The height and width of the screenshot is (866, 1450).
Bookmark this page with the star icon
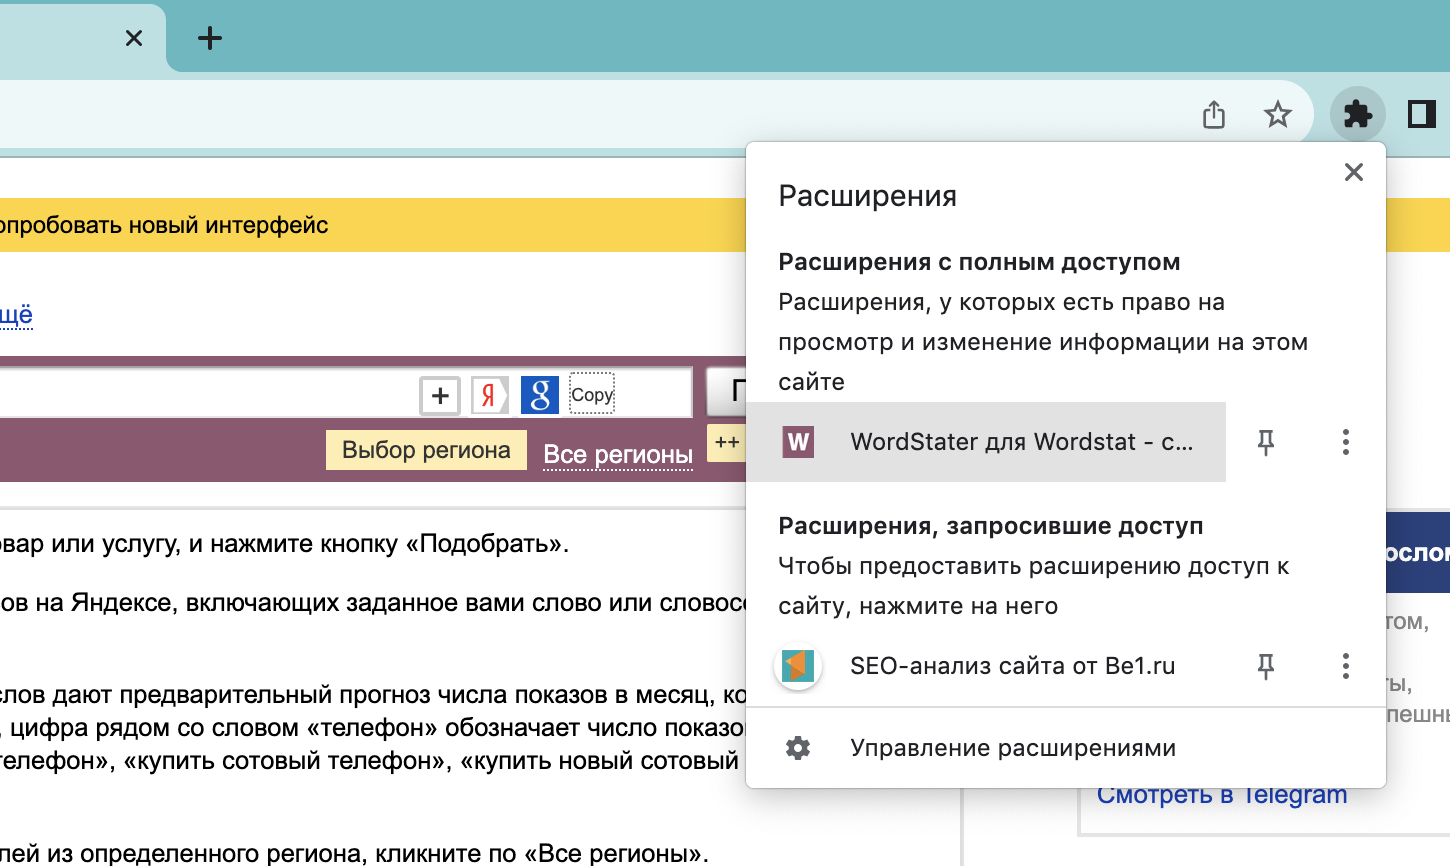[x=1277, y=115]
